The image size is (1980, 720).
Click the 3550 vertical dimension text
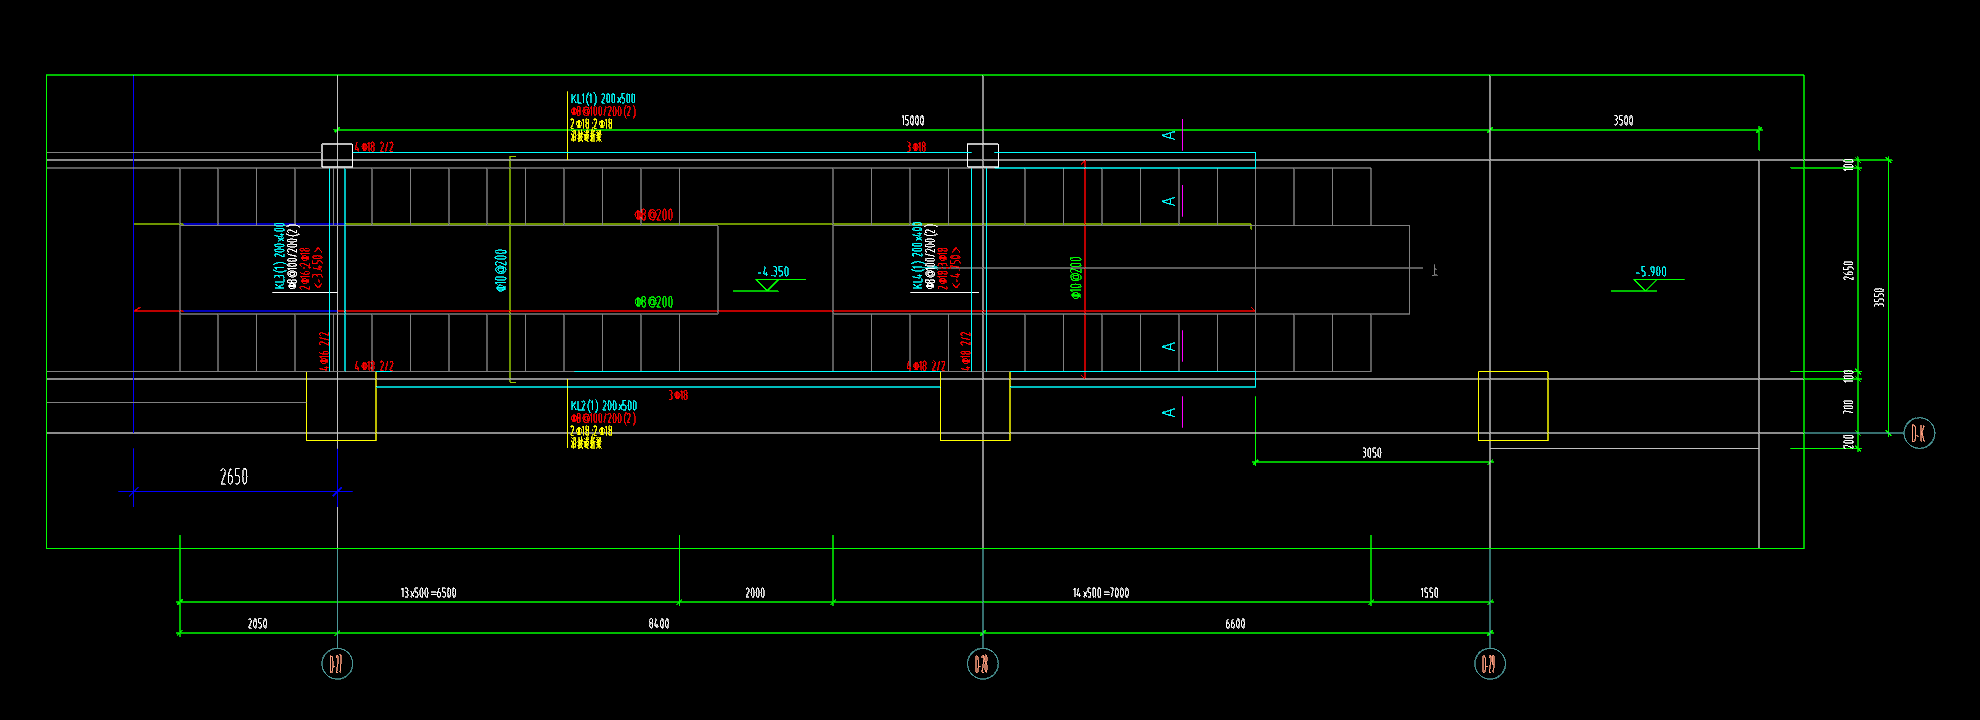pos(1879,297)
